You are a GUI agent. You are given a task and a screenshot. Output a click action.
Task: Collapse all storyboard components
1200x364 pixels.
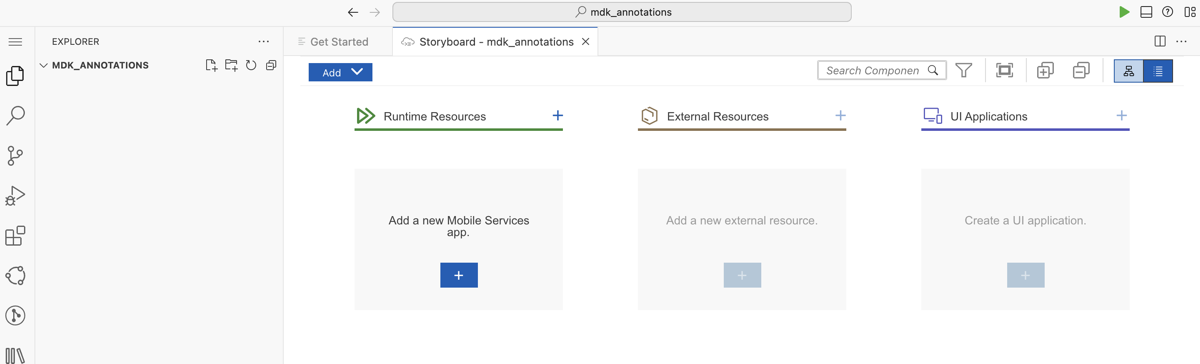[x=1081, y=71]
